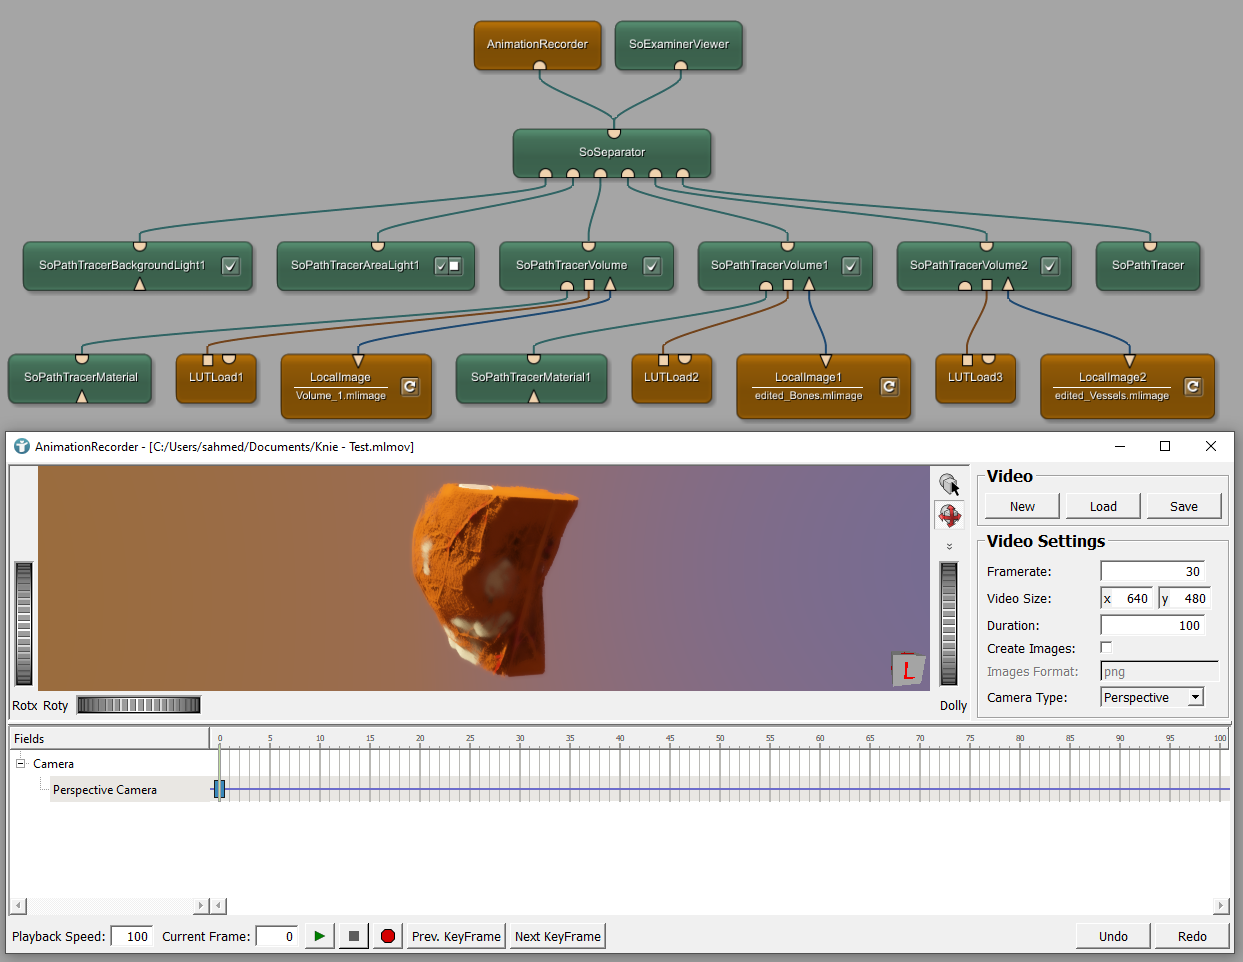Screen dimensions: 1243x962
Task: Click the Current Frame input field
Action: pyautogui.click(x=277, y=936)
